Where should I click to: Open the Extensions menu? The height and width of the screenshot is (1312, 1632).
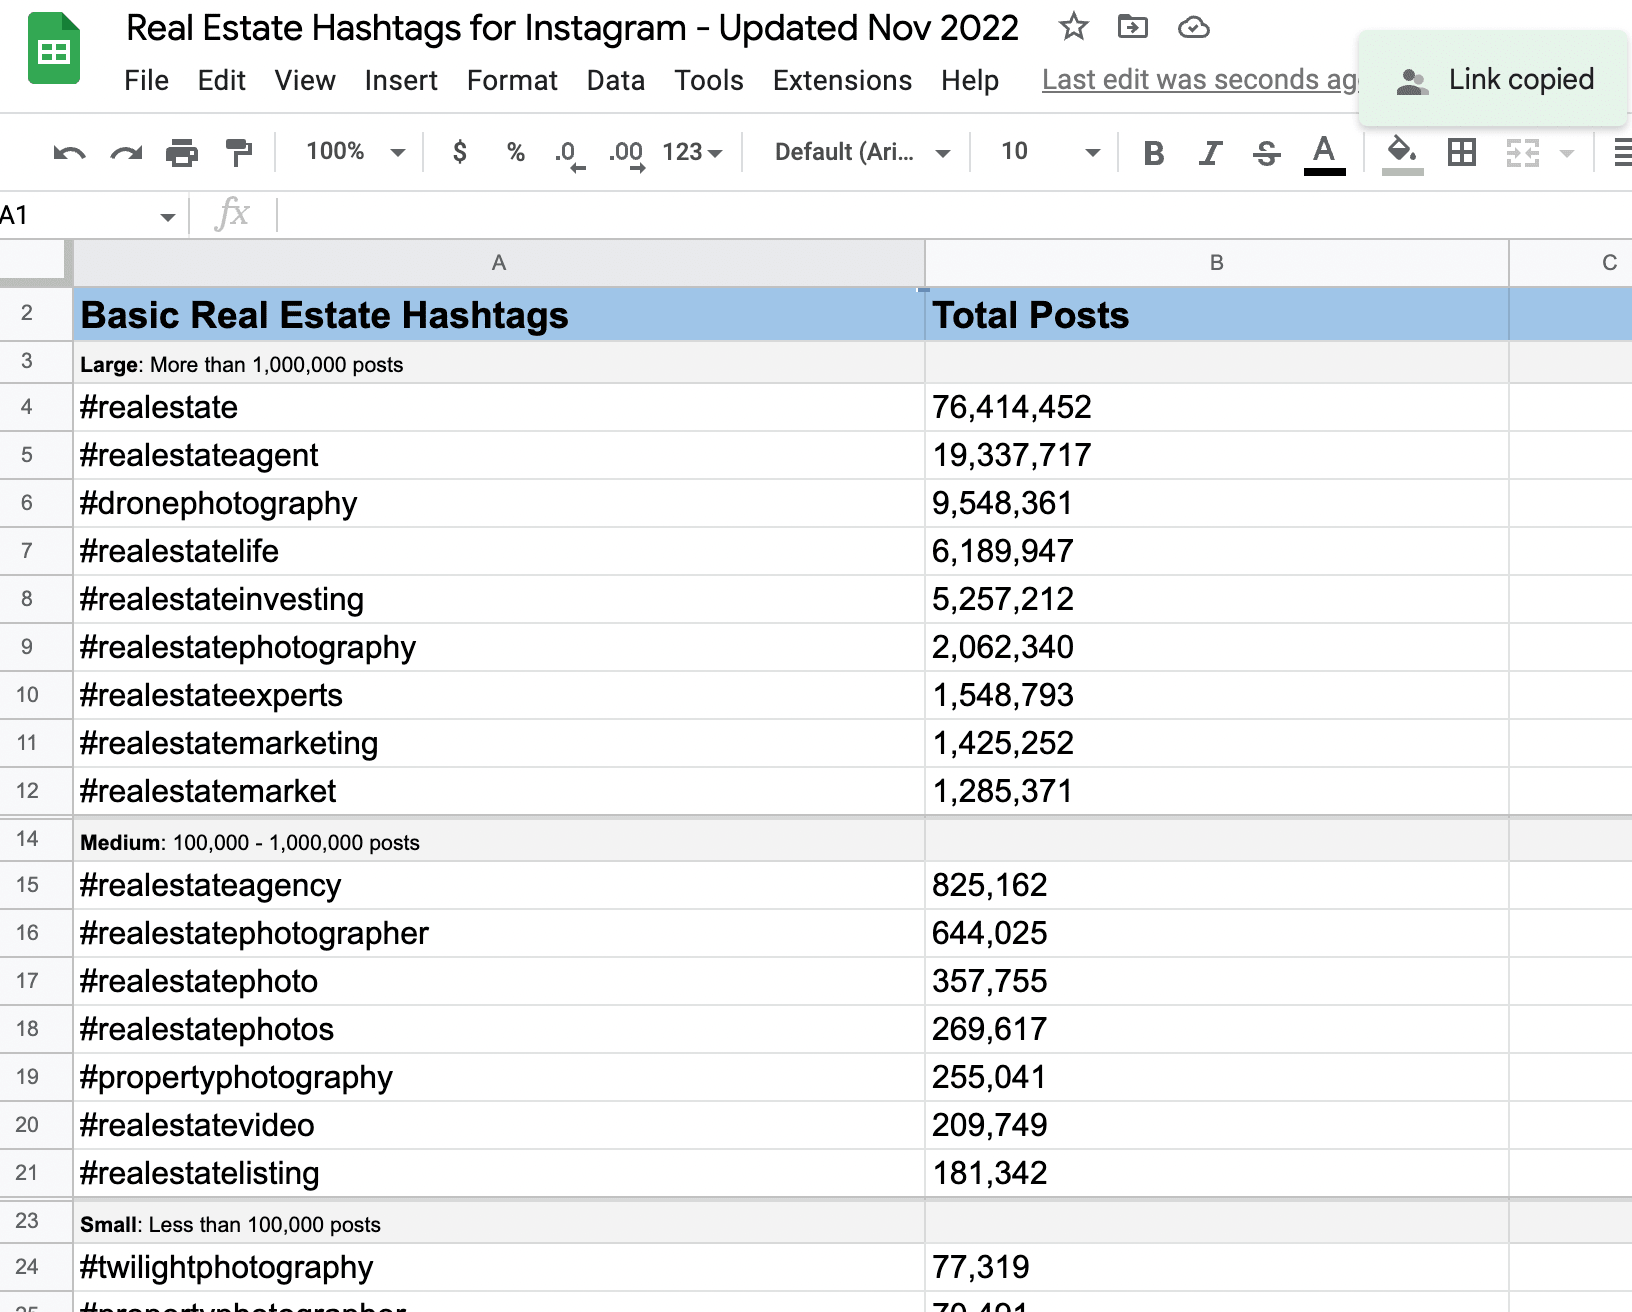pyautogui.click(x=842, y=80)
